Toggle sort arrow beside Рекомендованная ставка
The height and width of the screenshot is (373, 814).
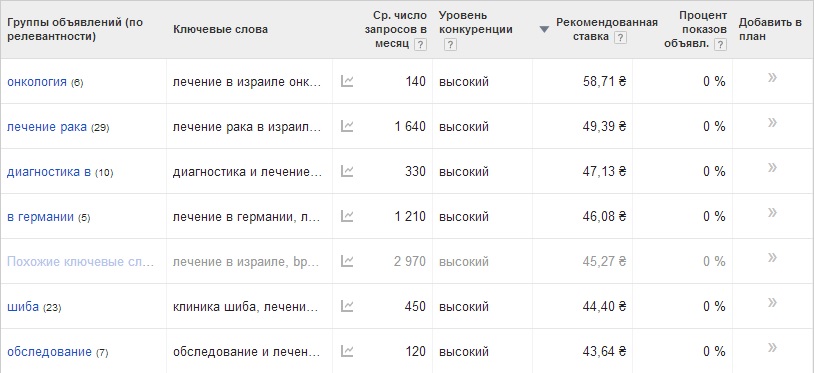[544, 30]
